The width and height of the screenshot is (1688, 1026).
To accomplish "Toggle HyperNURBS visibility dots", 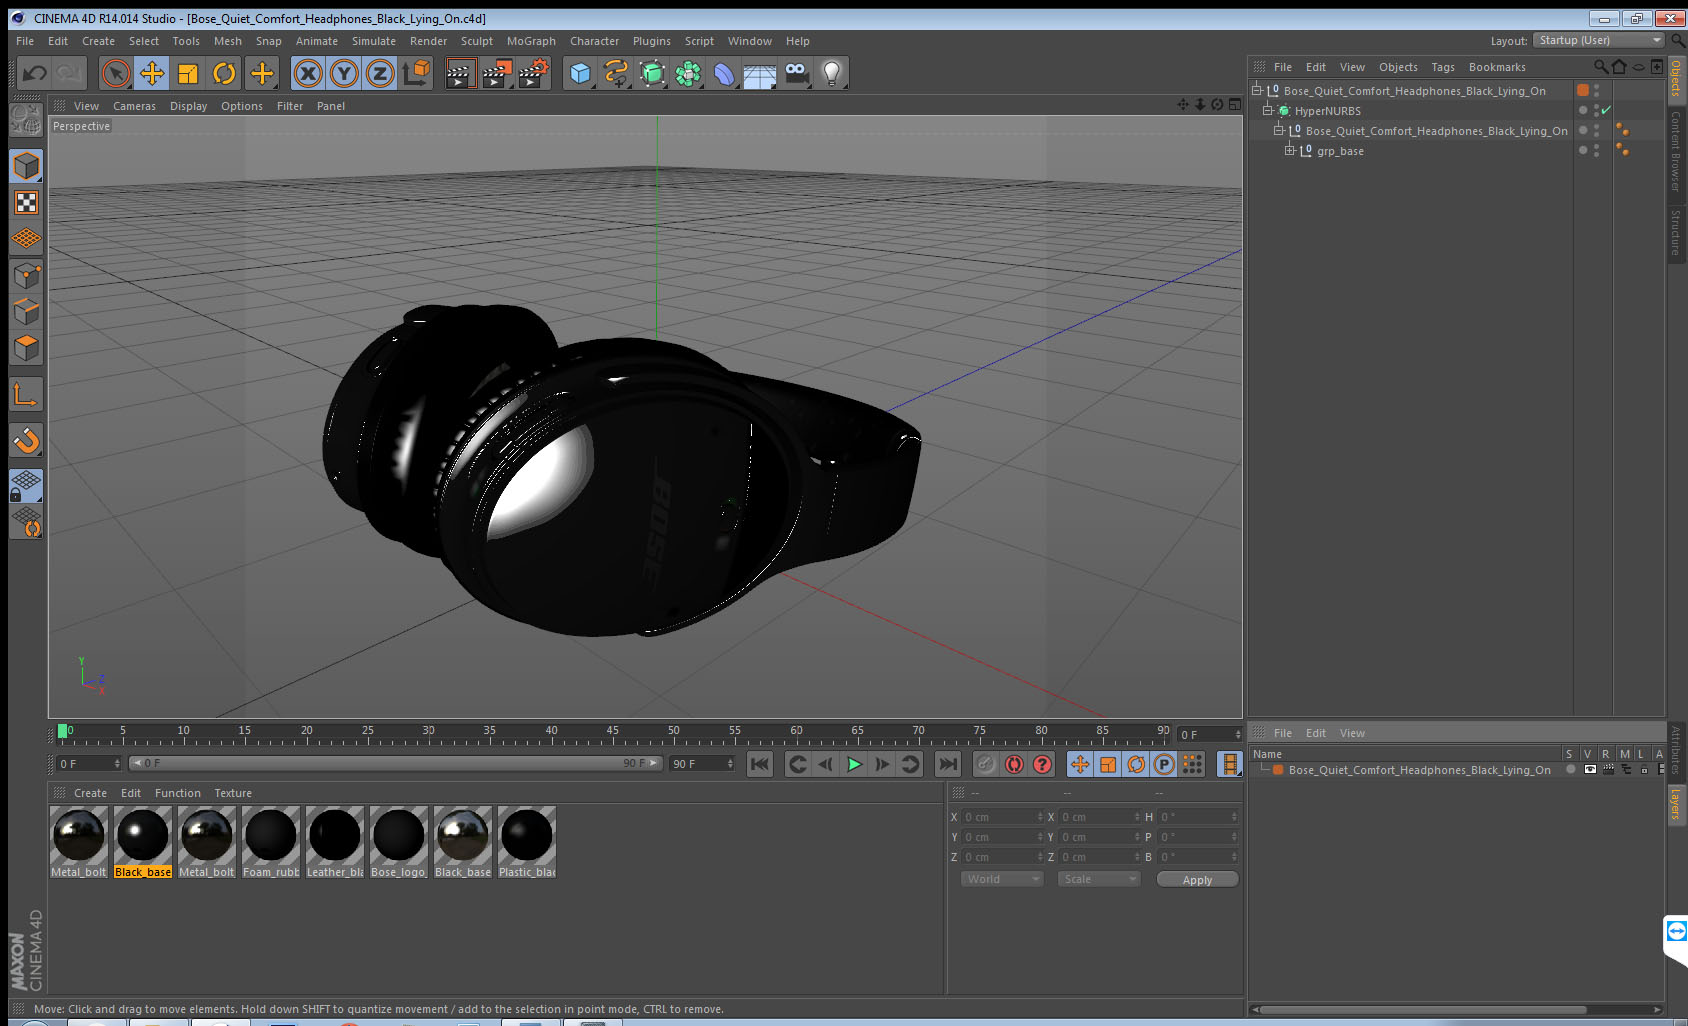I will tap(1596, 110).
